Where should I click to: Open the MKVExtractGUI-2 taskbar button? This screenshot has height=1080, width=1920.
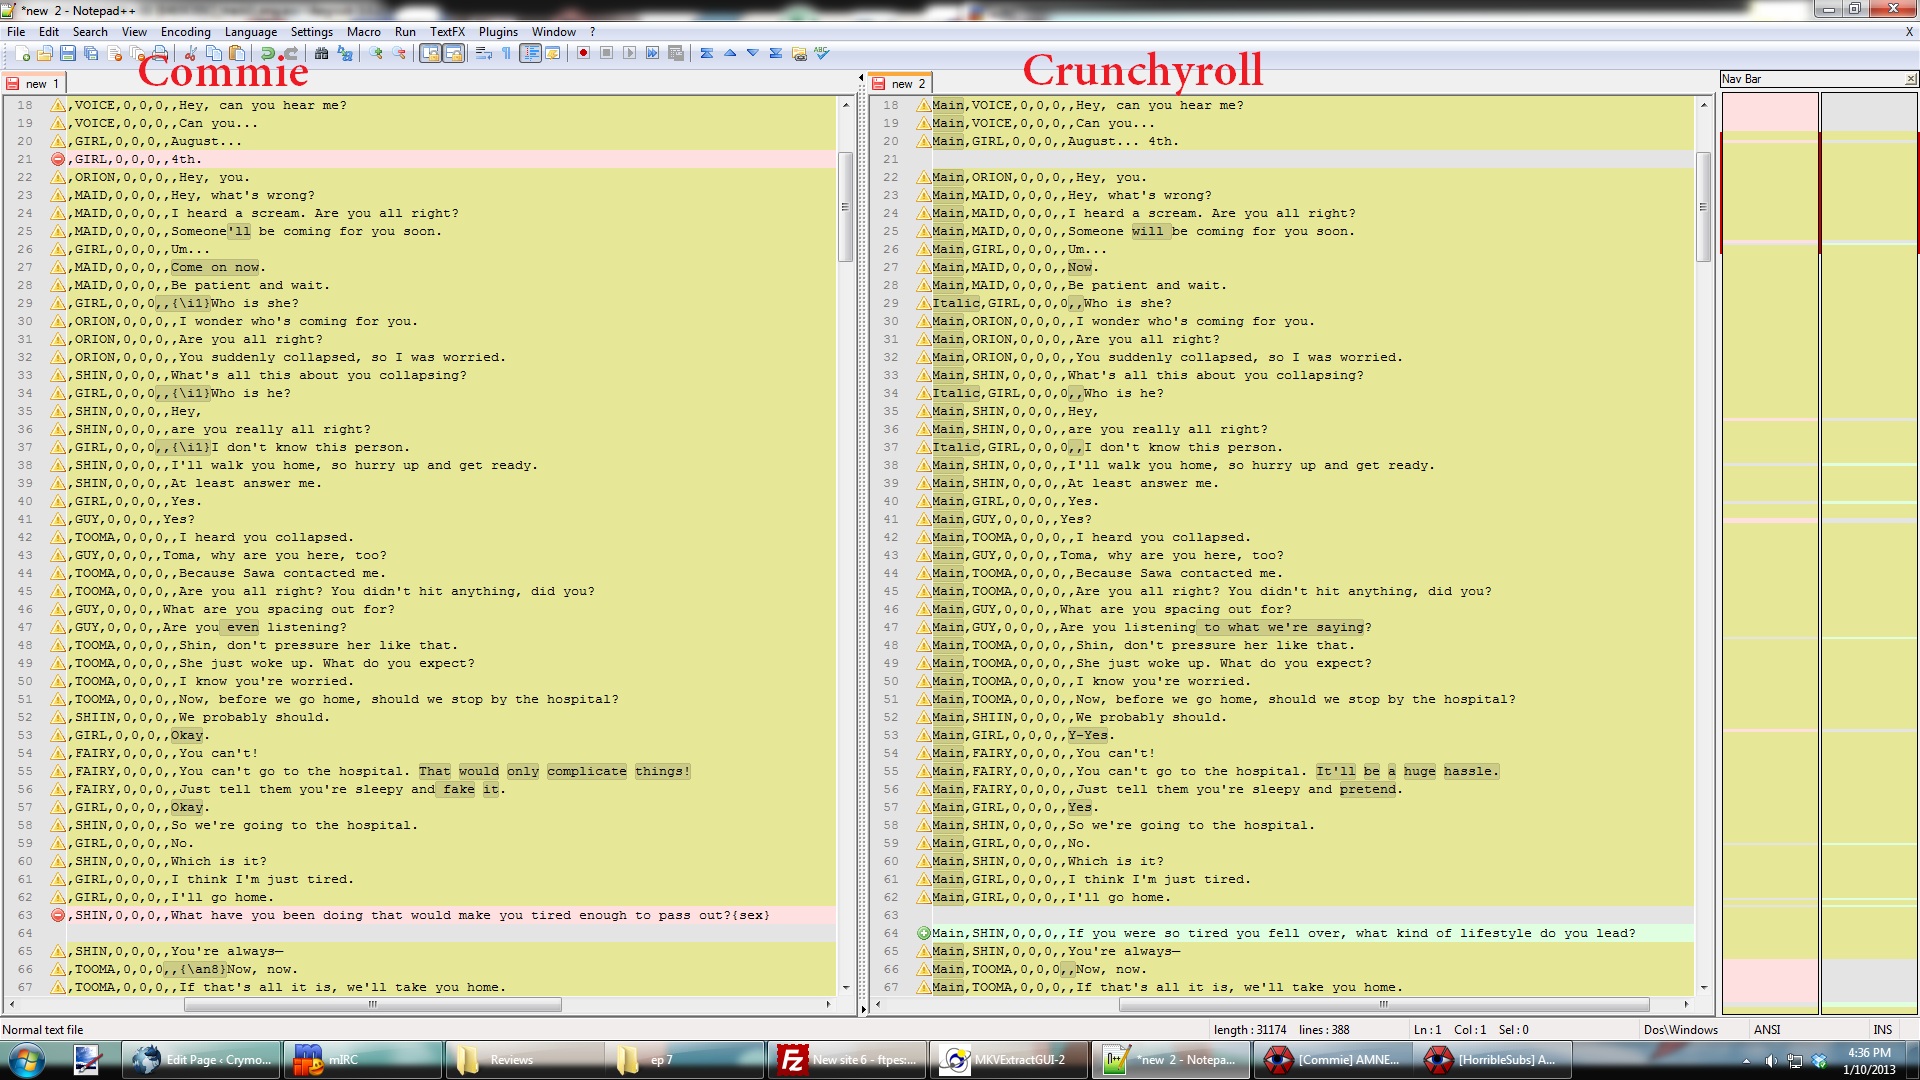pos(1009,1060)
